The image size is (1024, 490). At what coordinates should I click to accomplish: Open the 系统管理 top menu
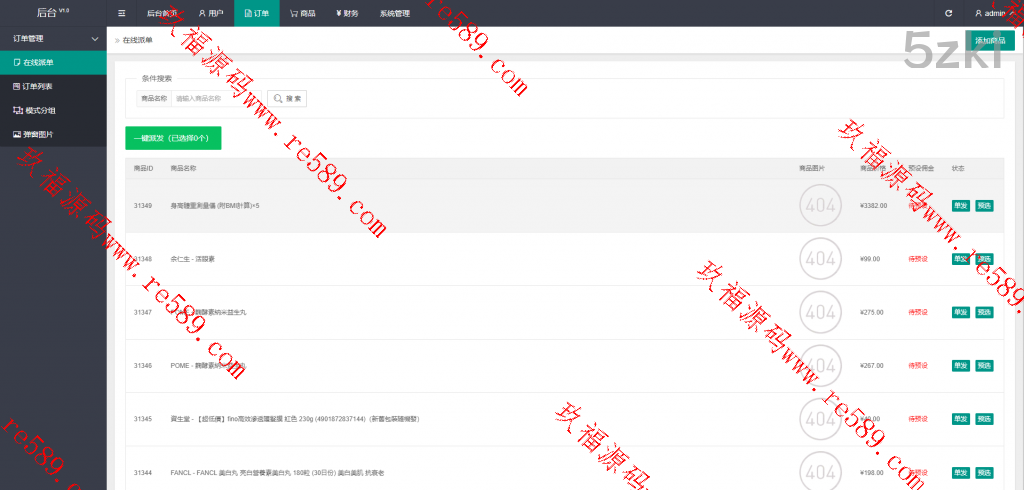[x=394, y=13]
